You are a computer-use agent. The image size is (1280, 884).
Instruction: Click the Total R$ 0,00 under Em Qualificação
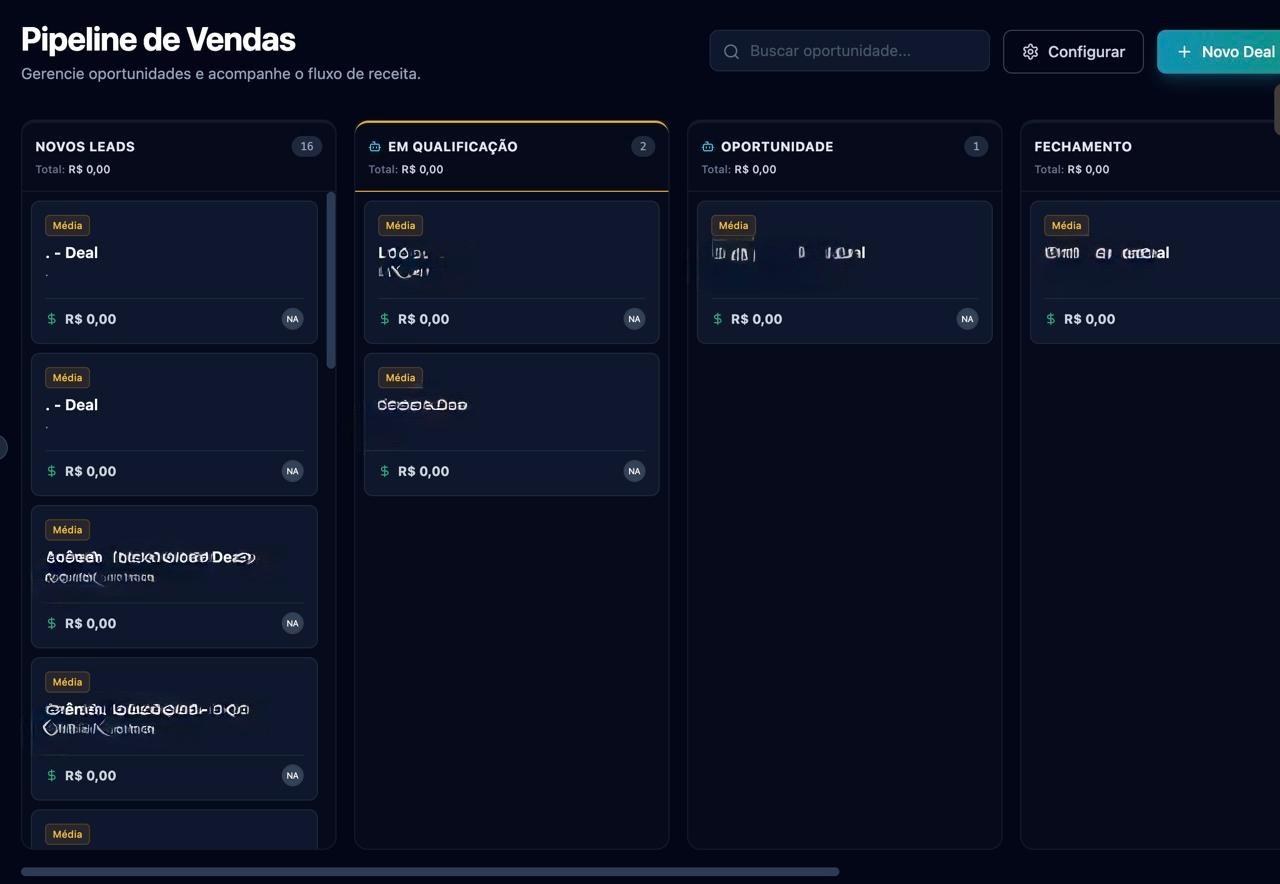coord(406,170)
